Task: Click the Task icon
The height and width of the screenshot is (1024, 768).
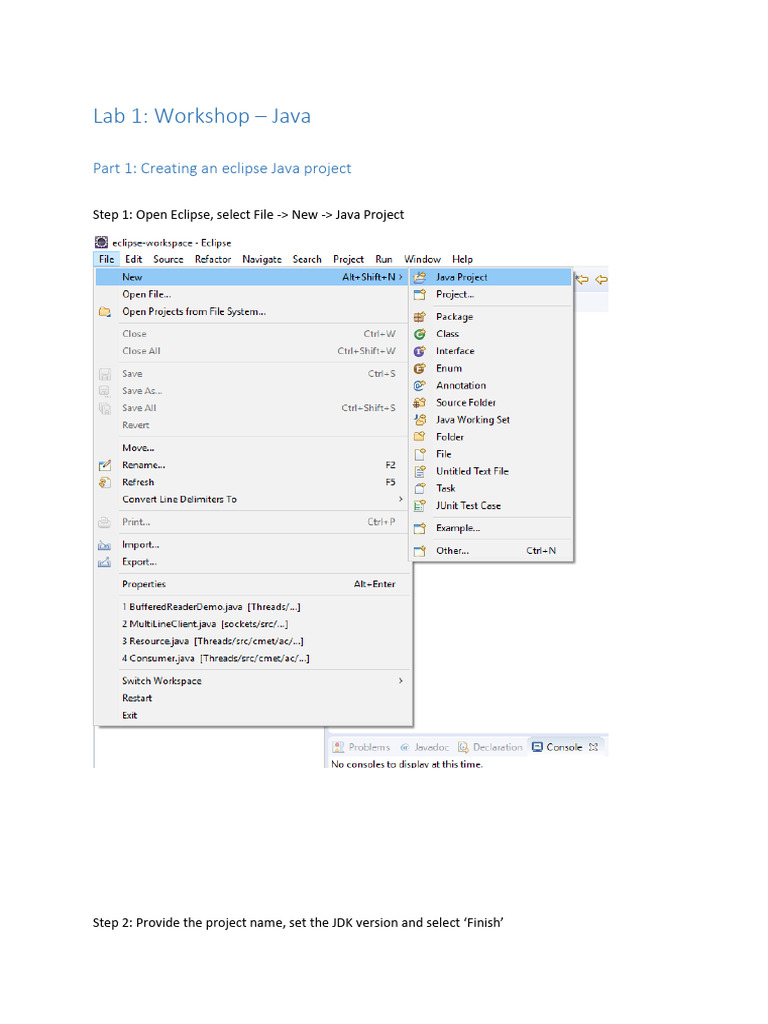Action: point(420,488)
